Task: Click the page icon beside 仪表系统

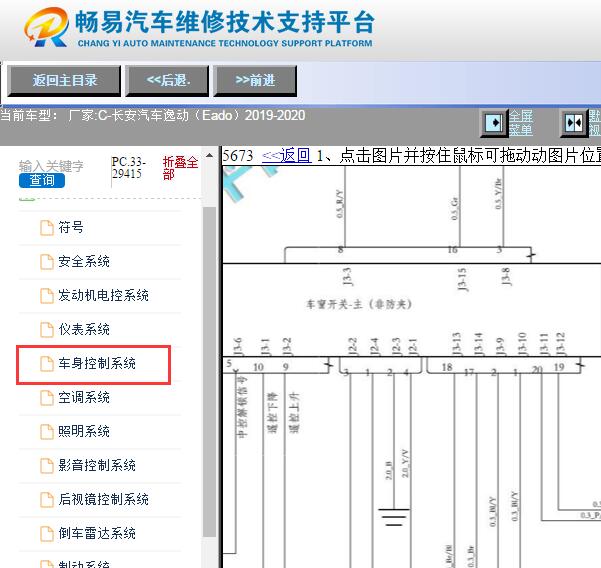Action: point(47,330)
